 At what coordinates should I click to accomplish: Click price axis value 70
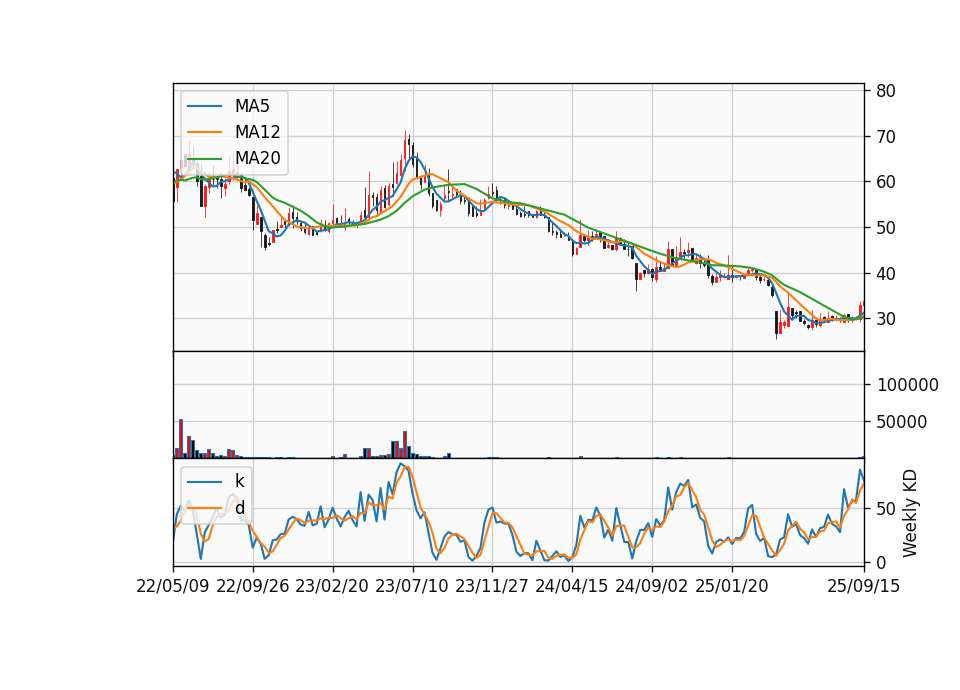886,137
